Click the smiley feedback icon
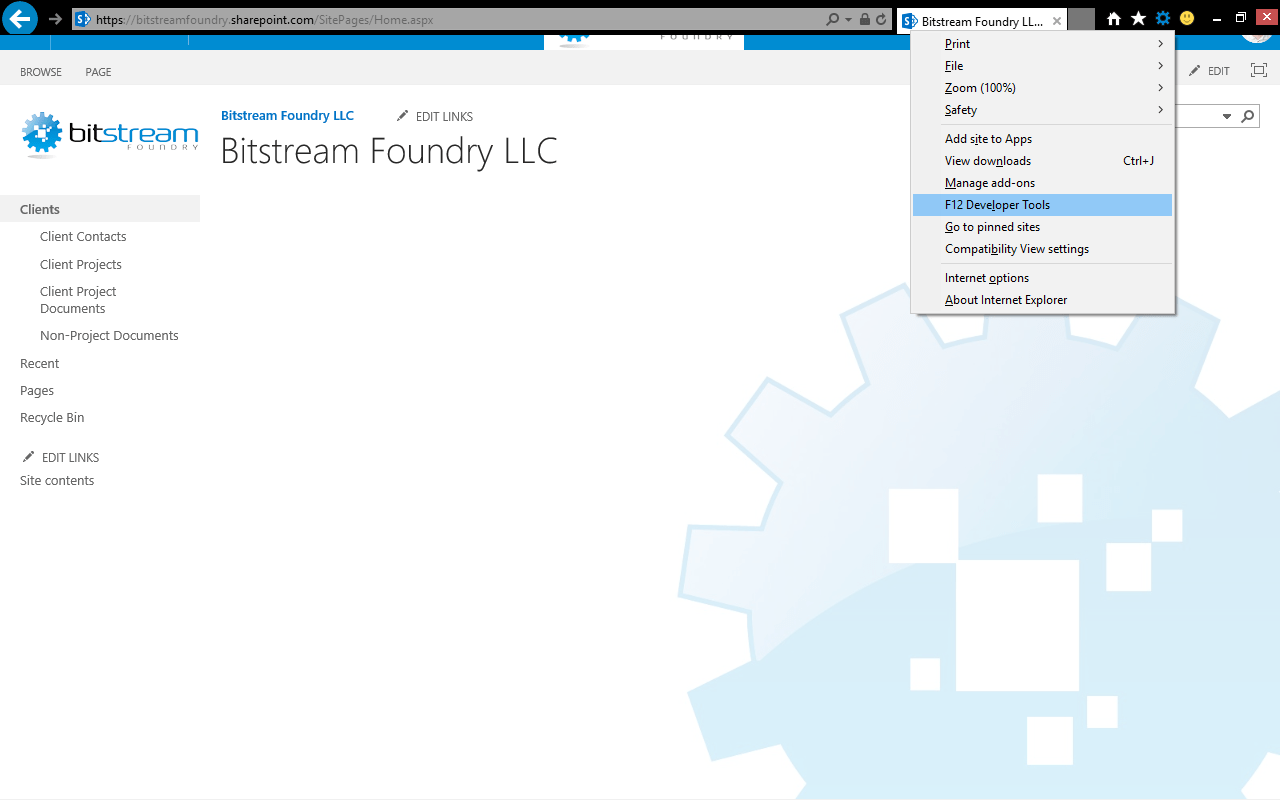 click(x=1187, y=17)
